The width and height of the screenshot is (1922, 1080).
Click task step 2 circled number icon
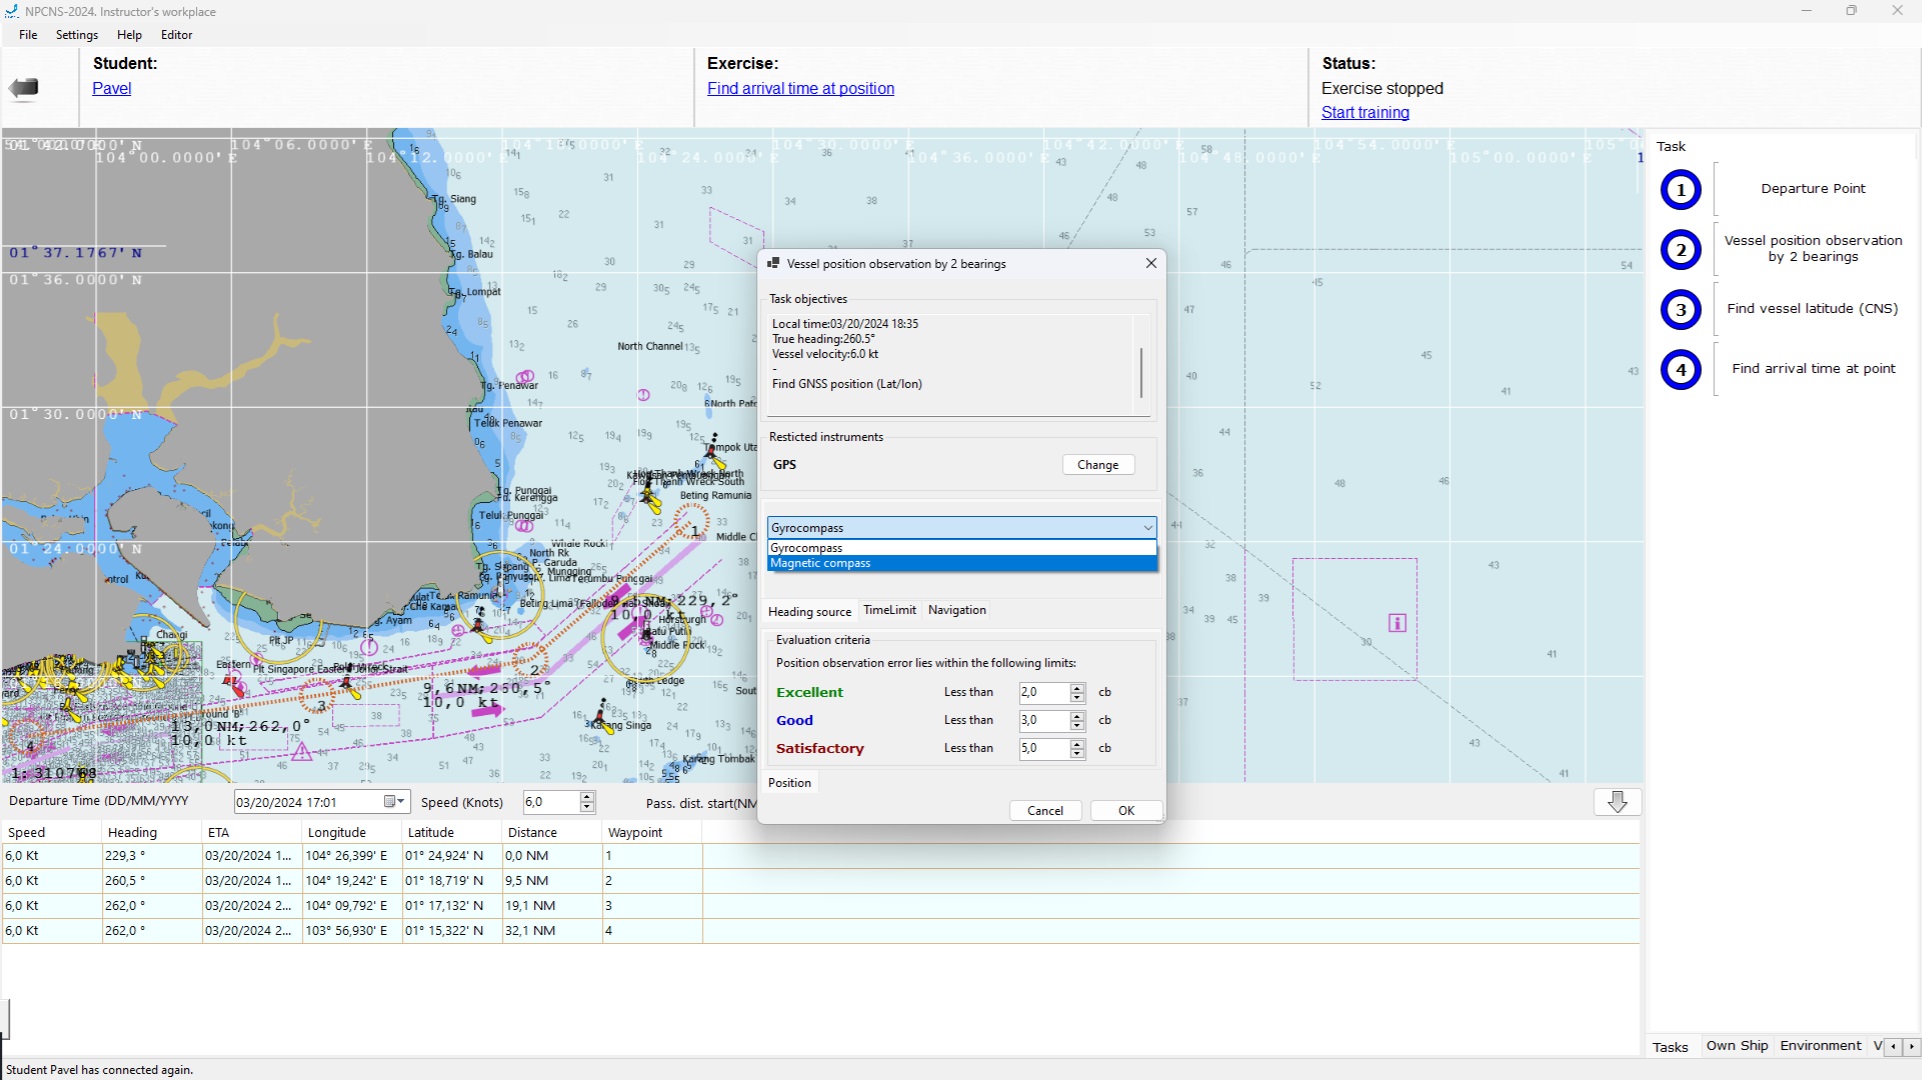pos(1679,249)
